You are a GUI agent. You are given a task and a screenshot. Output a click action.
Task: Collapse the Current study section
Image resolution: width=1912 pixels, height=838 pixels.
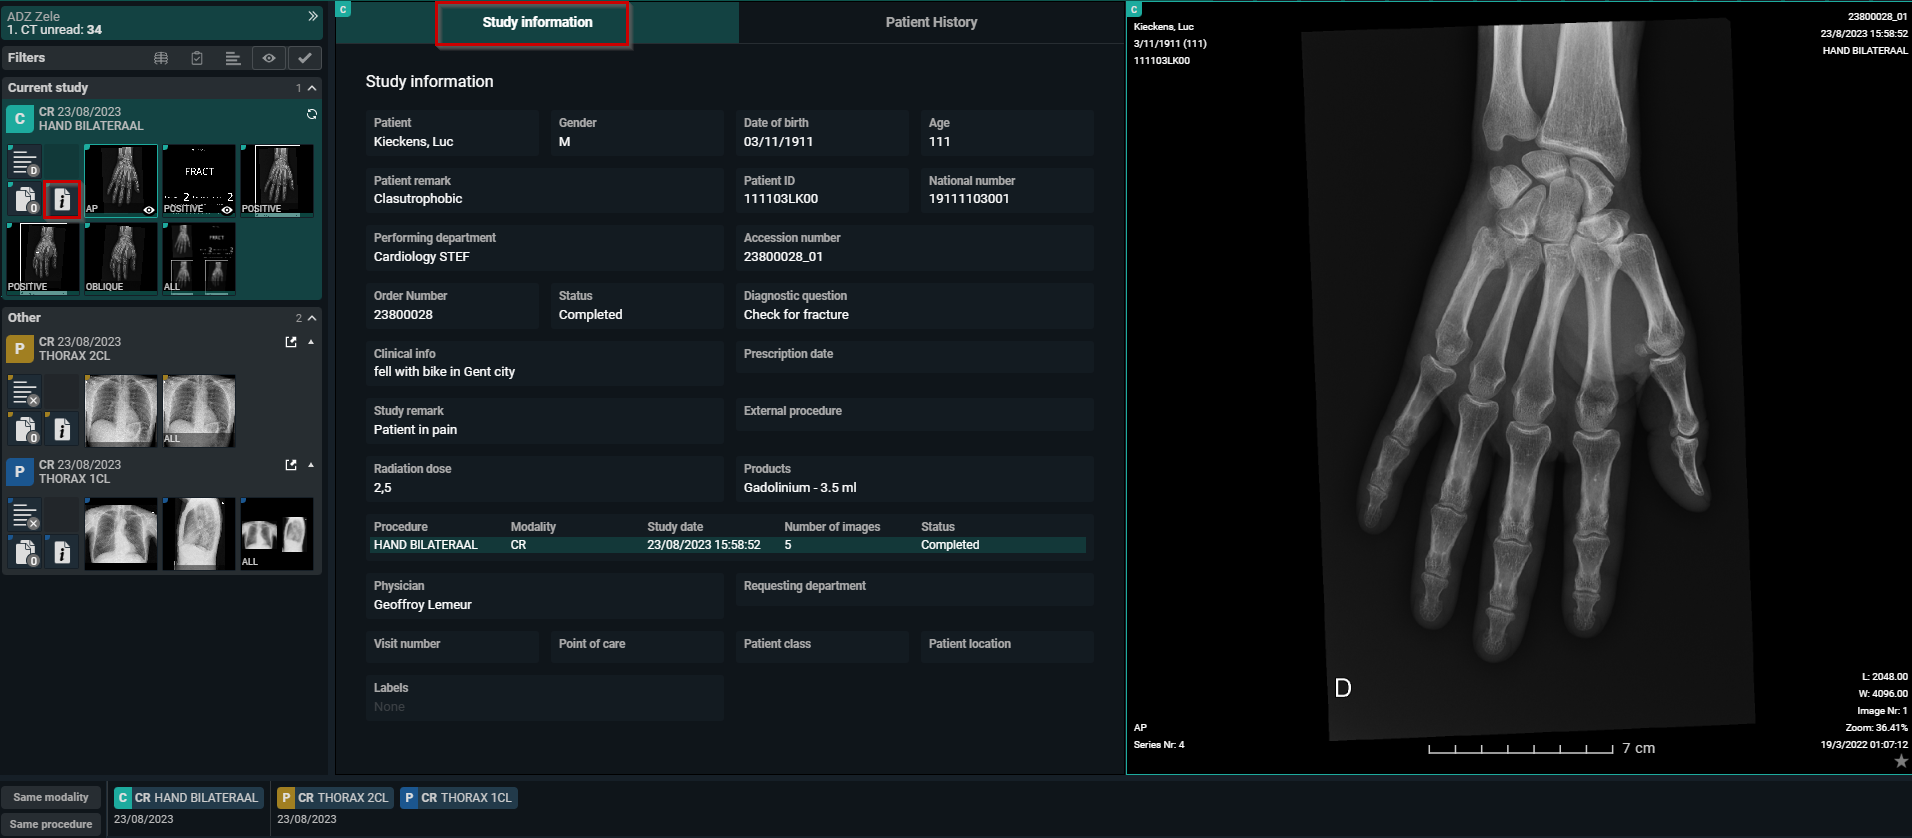pyautogui.click(x=312, y=88)
